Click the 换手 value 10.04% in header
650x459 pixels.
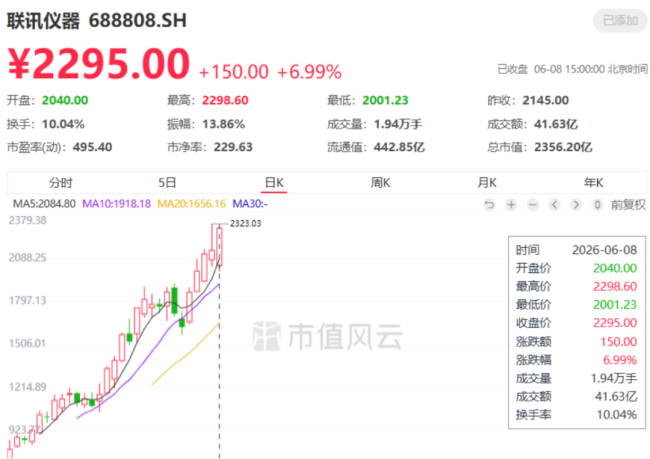pos(63,124)
